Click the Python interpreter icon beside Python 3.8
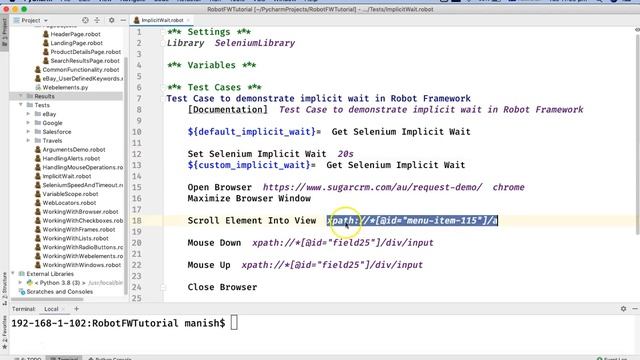640x360 pixels. (x=30, y=283)
